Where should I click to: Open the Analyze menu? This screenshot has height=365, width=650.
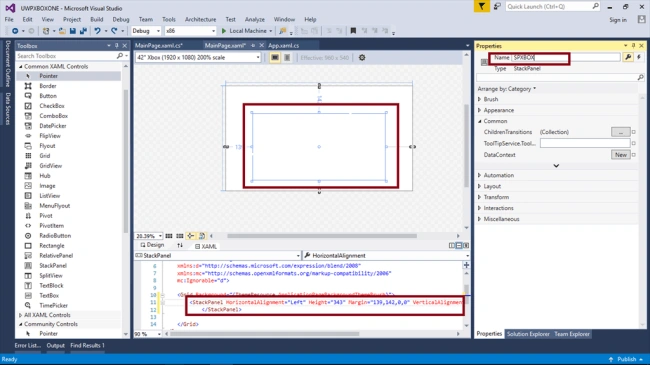255,19
